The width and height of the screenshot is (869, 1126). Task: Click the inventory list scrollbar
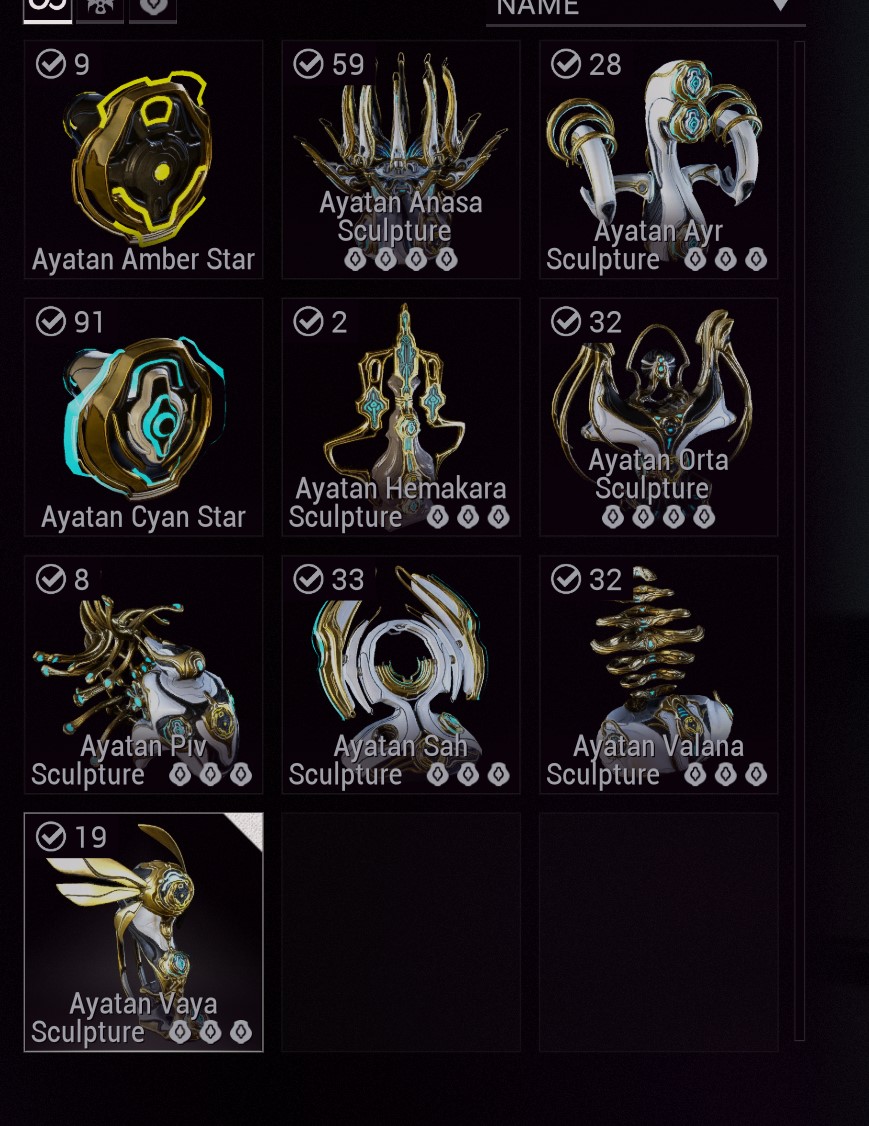point(799,540)
